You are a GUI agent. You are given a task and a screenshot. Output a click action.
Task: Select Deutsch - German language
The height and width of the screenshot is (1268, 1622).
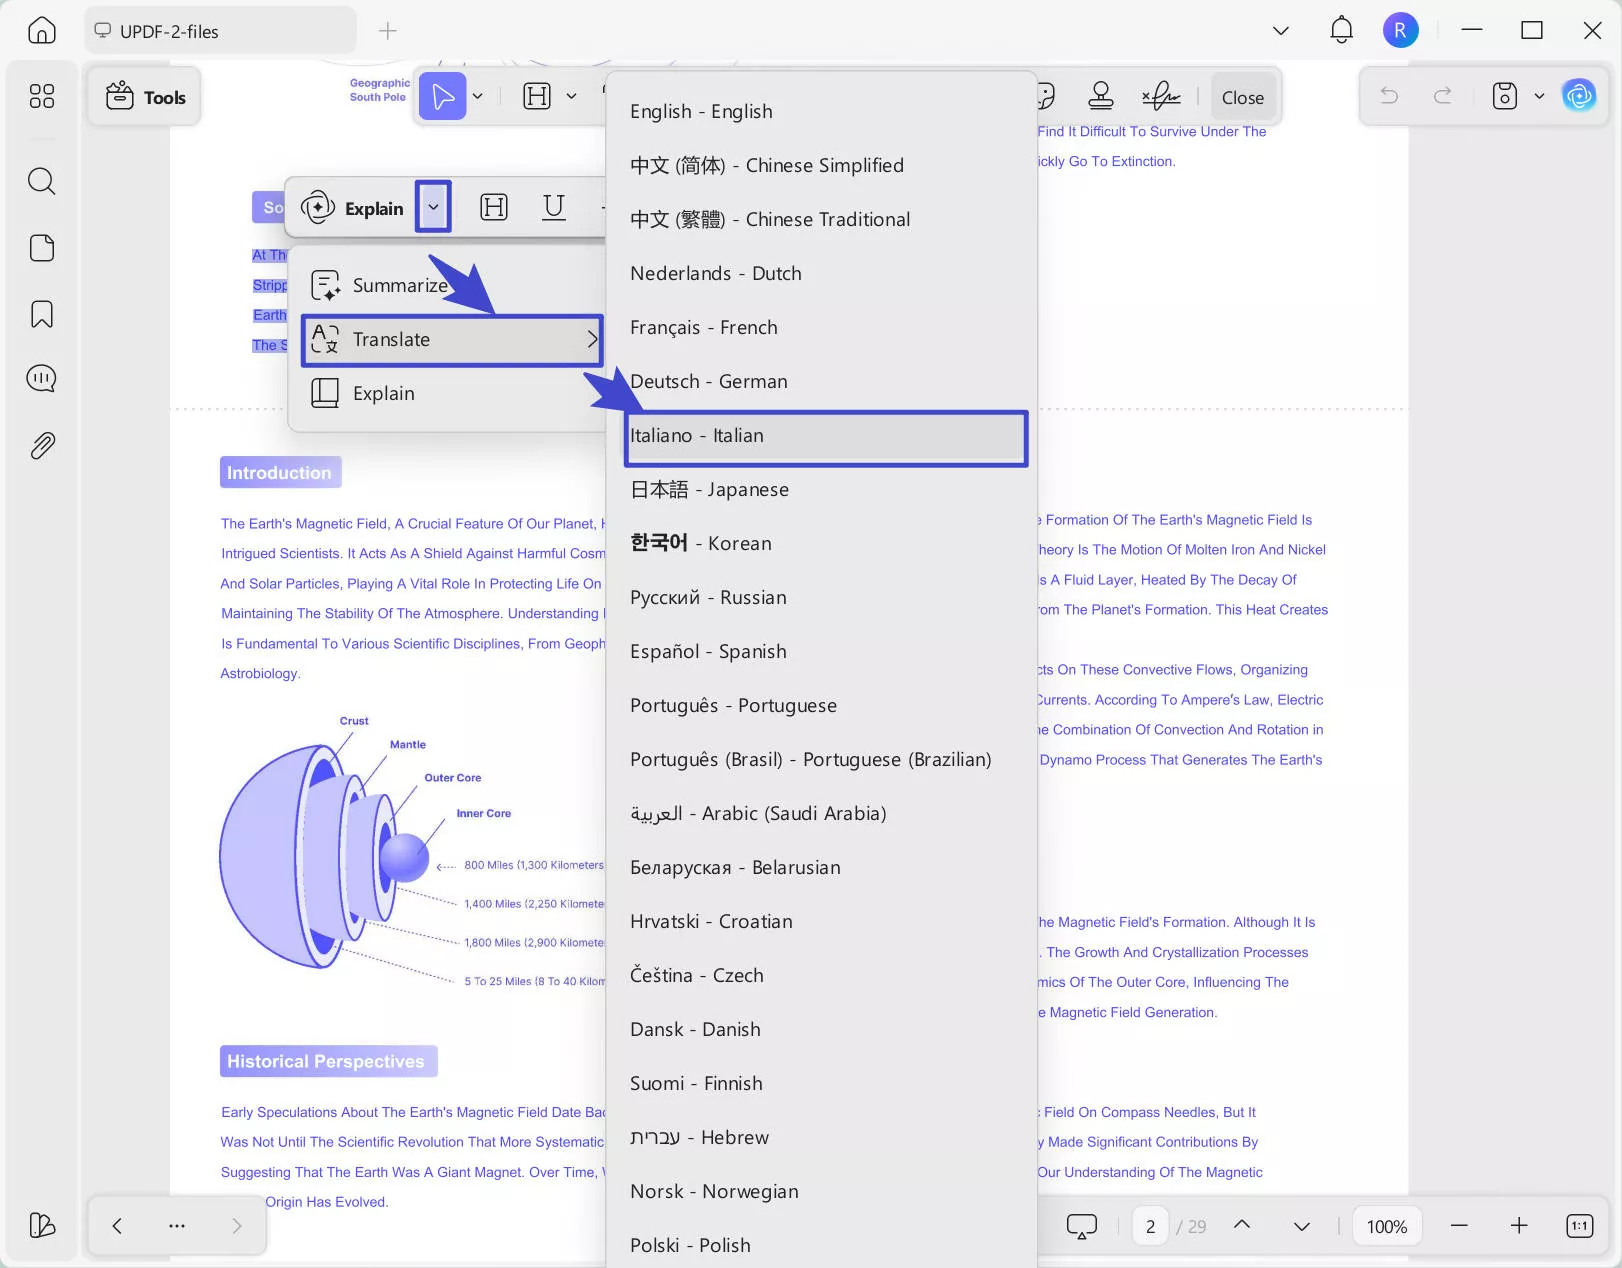(821, 381)
